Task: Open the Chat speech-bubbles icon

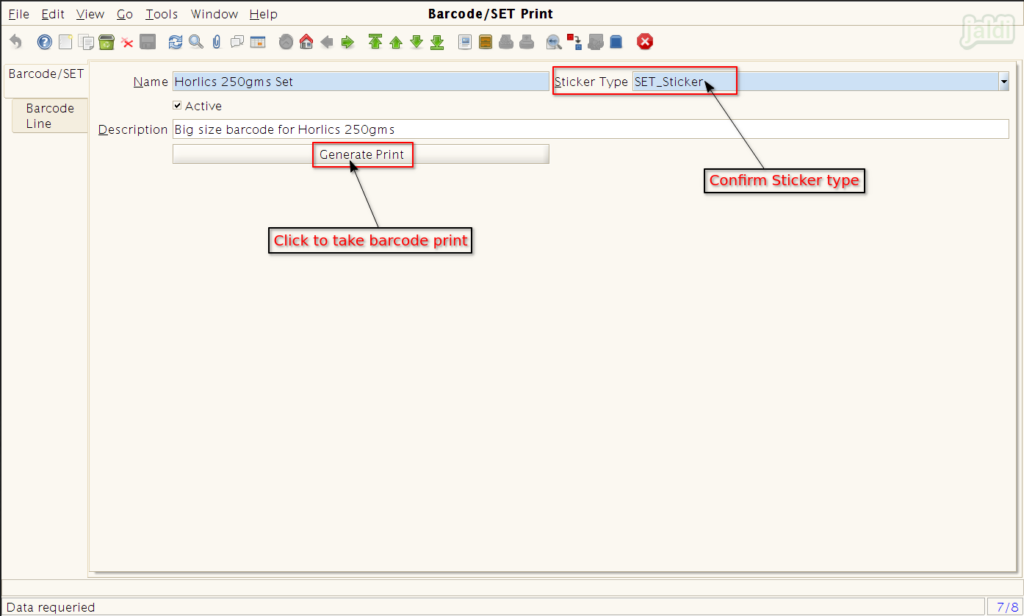Action: click(237, 42)
